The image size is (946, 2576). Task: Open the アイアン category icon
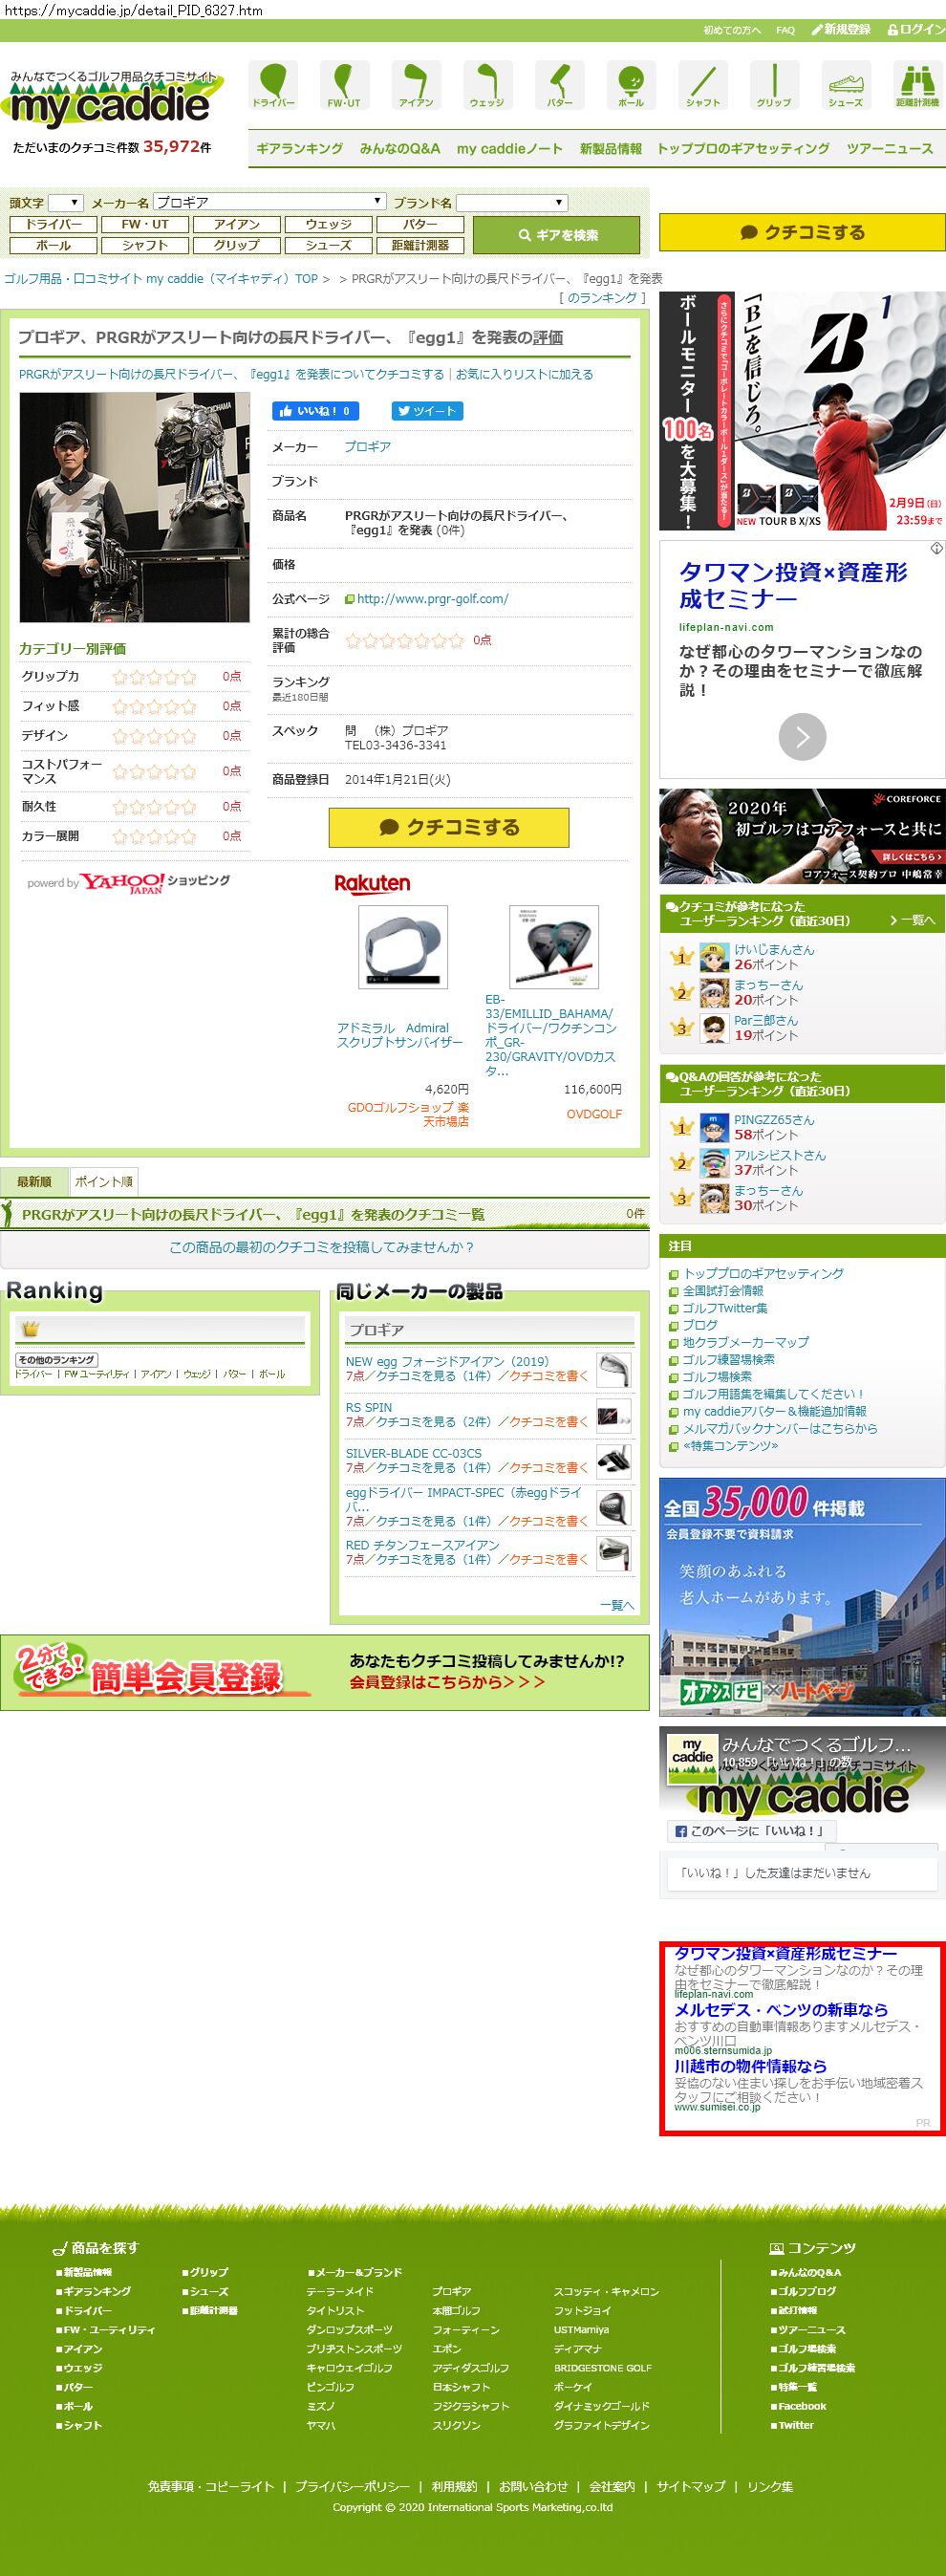point(416,84)
